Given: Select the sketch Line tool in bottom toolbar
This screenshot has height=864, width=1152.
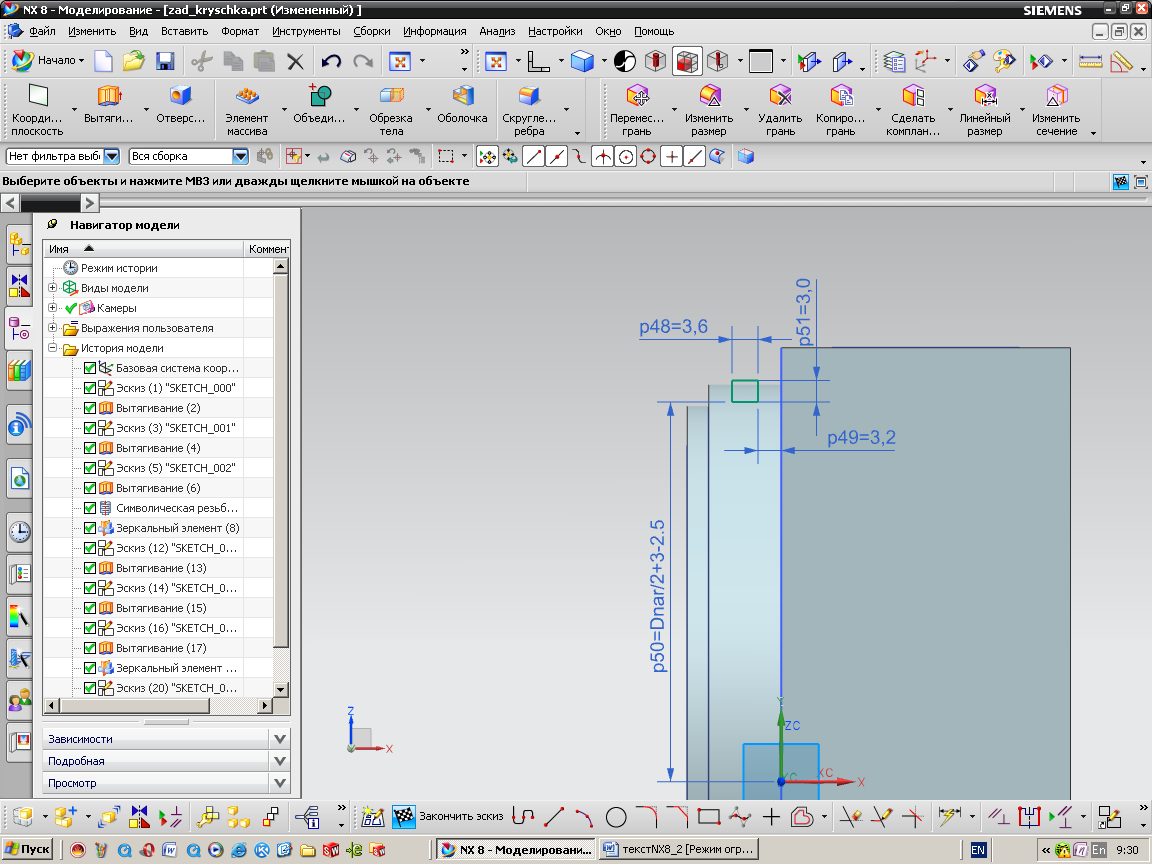Looking at the screenshot, I should click(x=554, y=816).
